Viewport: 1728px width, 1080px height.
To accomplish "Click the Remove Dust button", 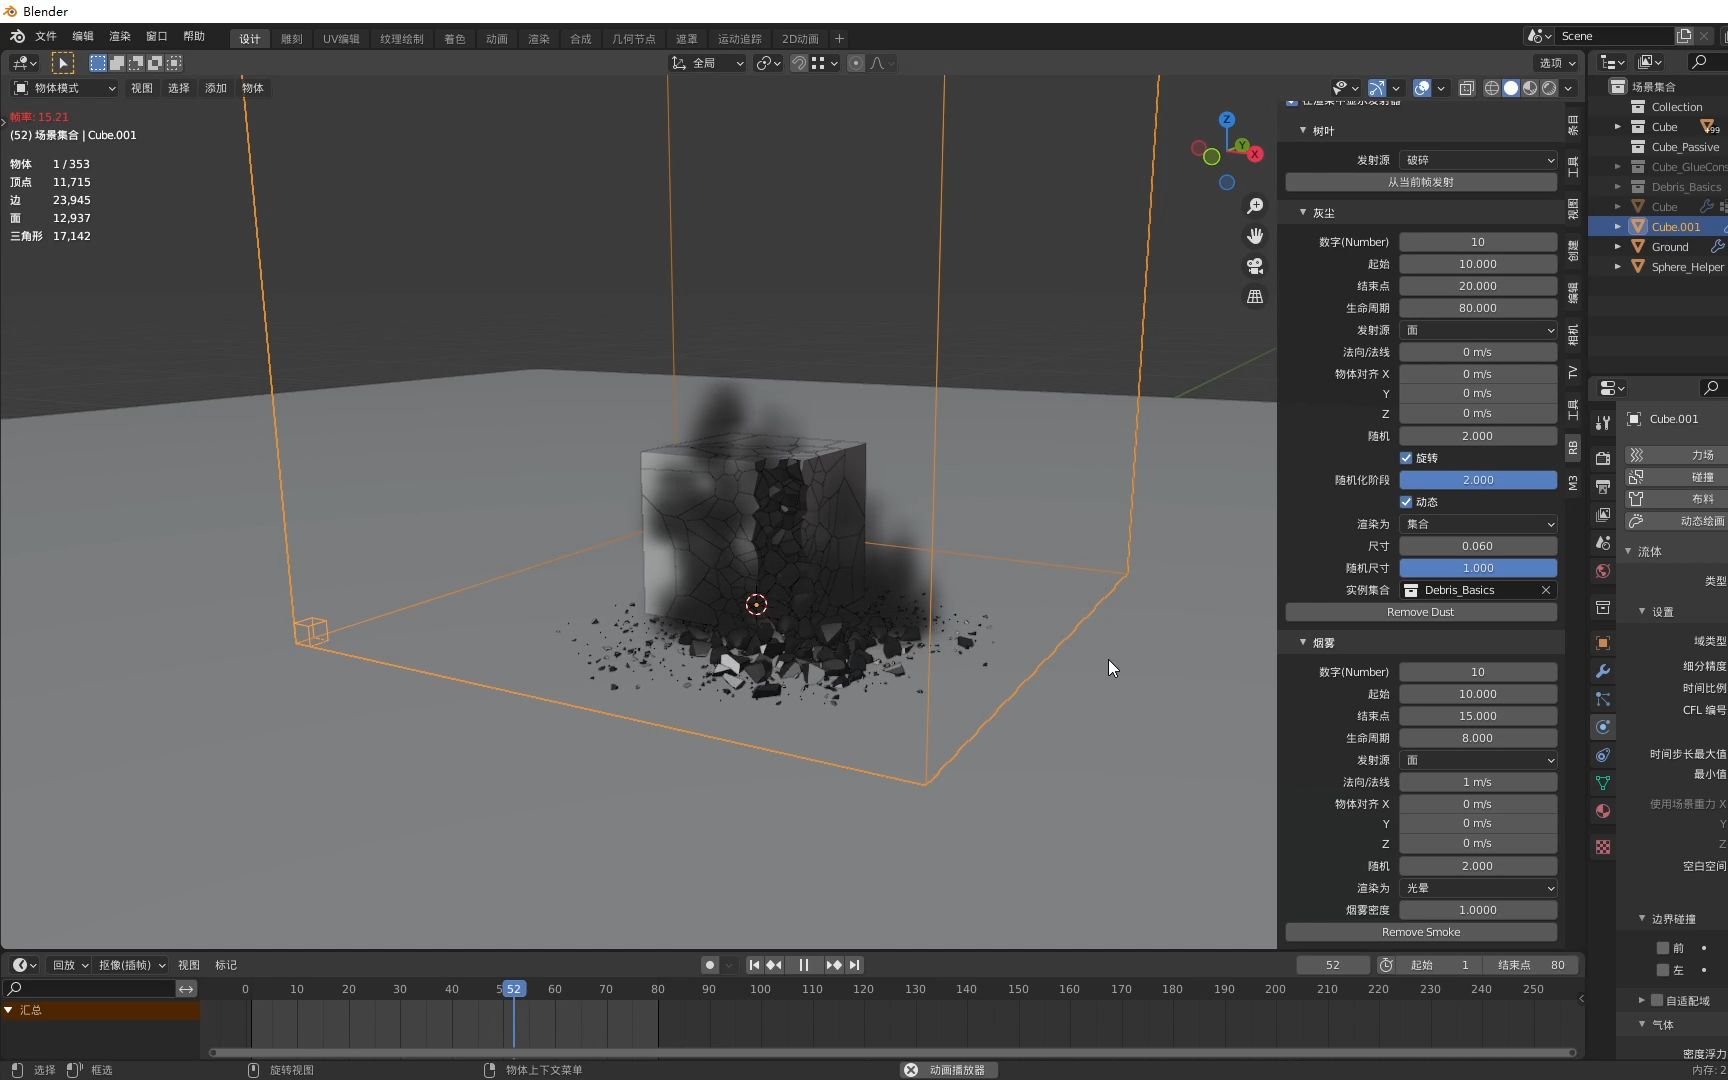I will point(1420,612).
